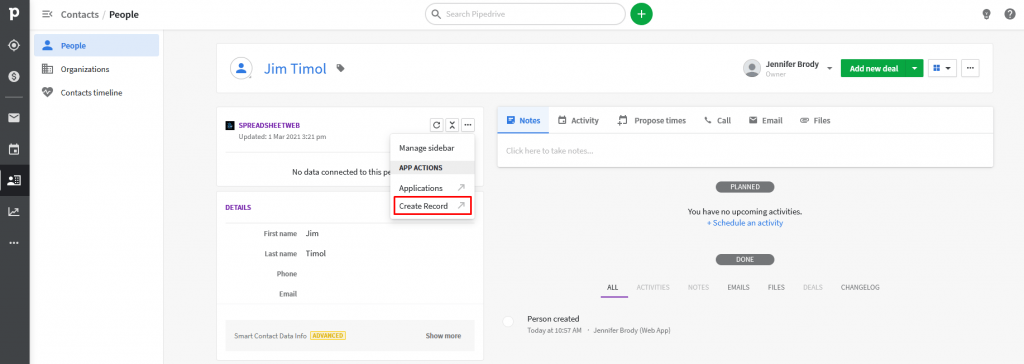Click the Jim Timol name heading
This screenshot has width=1024, height=364.
pos(295,69)
